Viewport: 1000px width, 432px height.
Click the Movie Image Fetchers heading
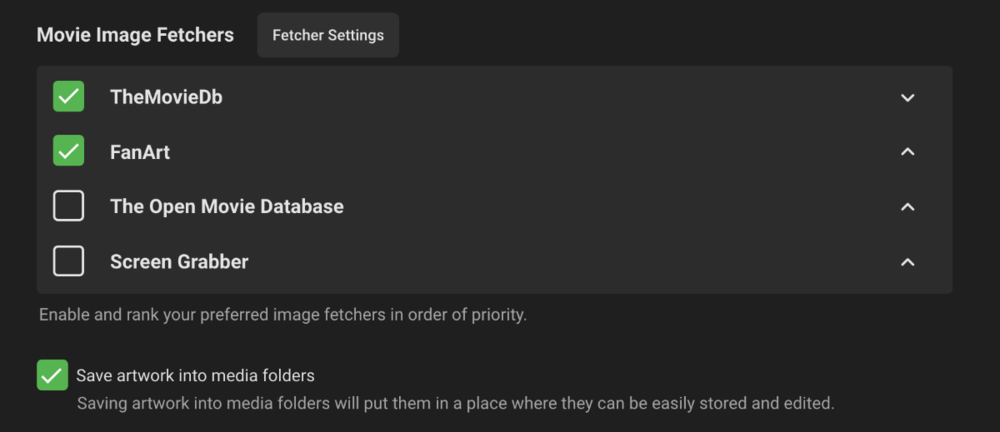click(x=135, y=35)
